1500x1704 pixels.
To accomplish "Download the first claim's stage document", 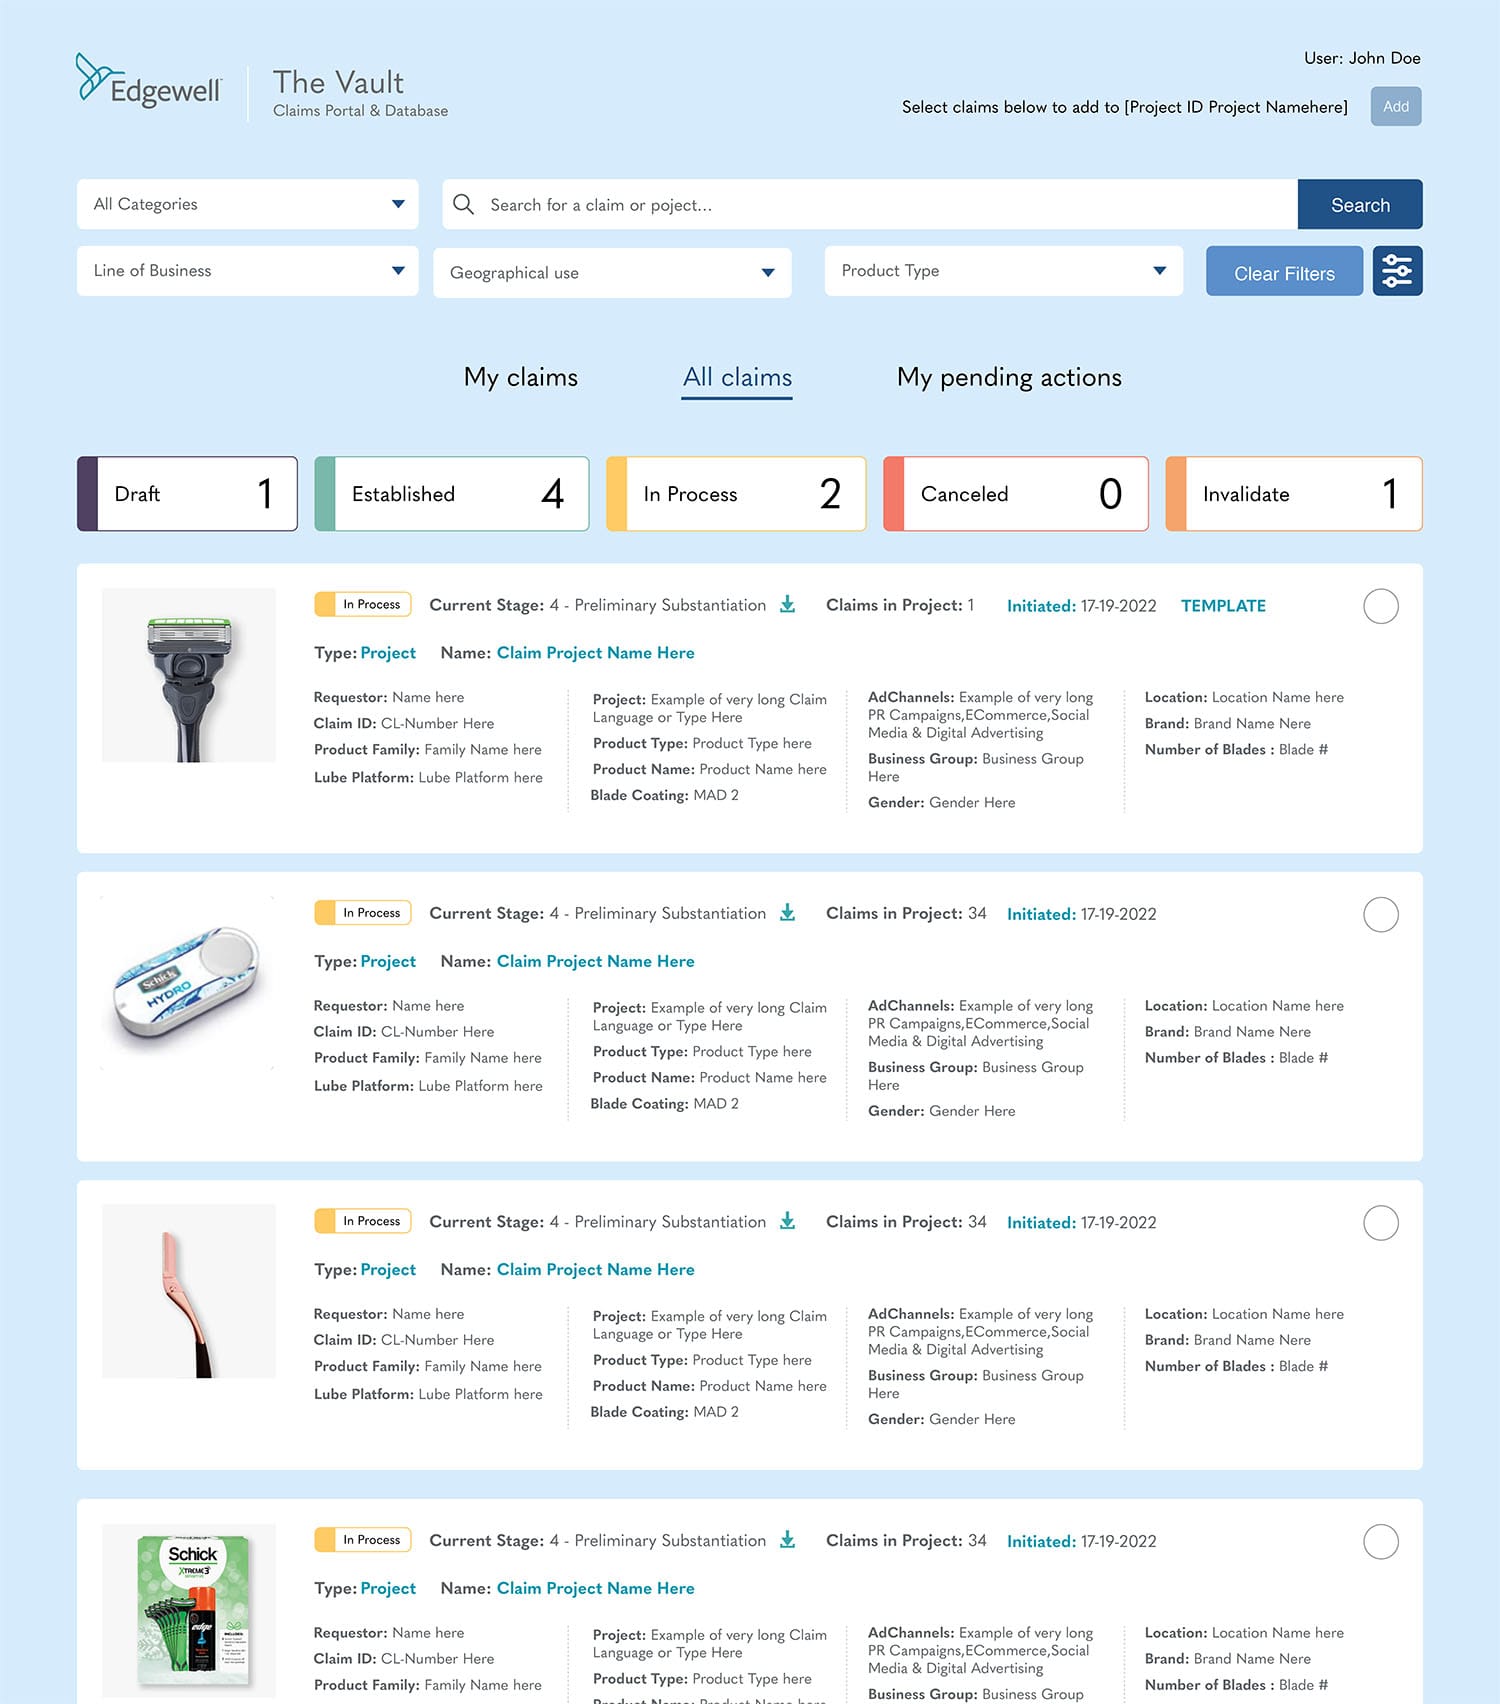I will pyautogui.click(x=787, y=605).
